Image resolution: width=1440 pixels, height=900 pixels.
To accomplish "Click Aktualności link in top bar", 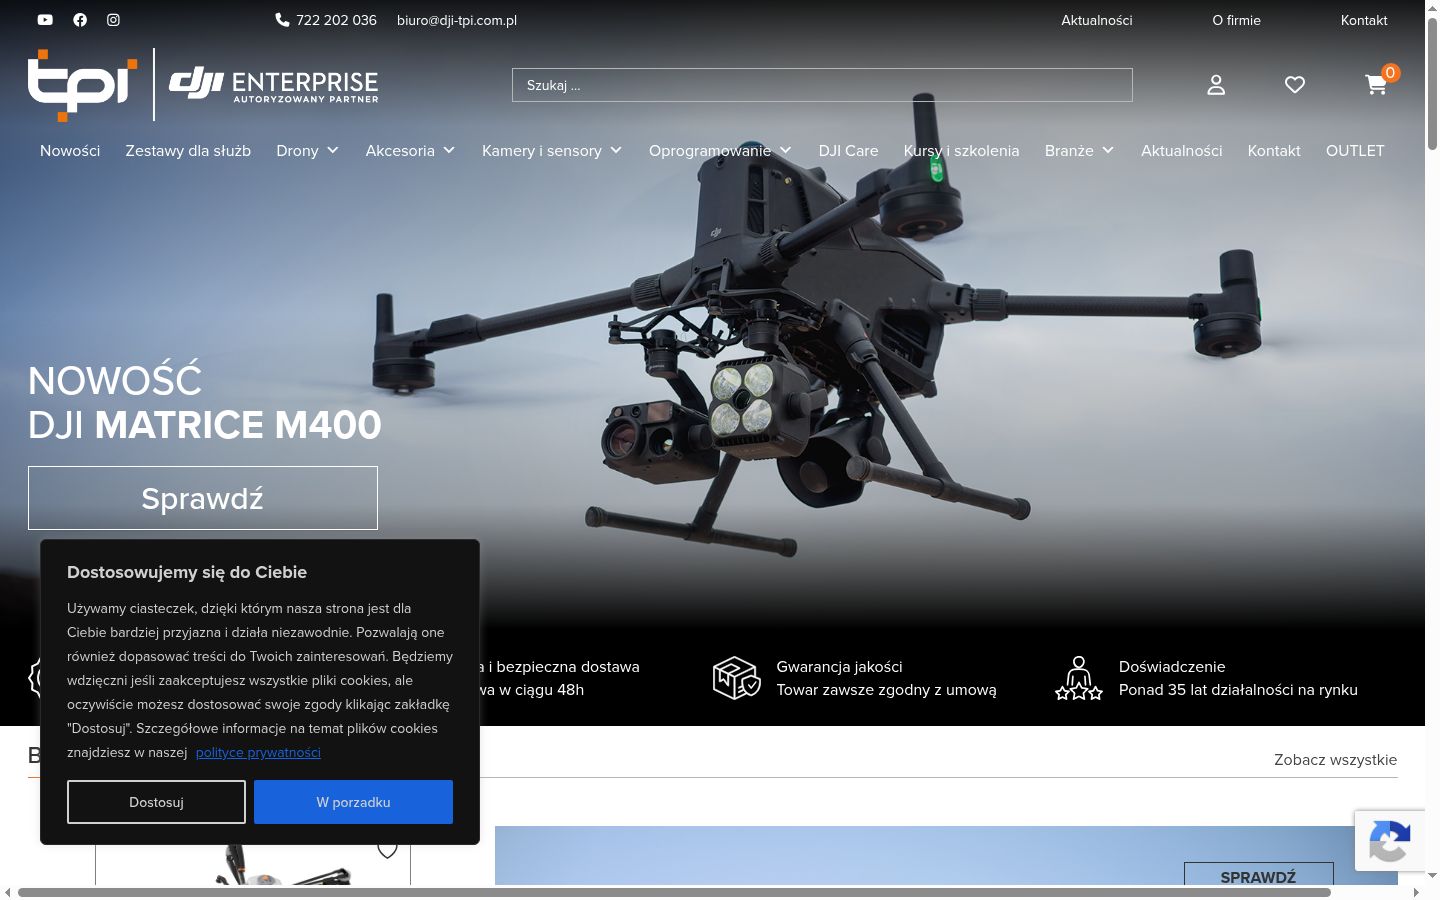I will click(x=1097, y=20).
